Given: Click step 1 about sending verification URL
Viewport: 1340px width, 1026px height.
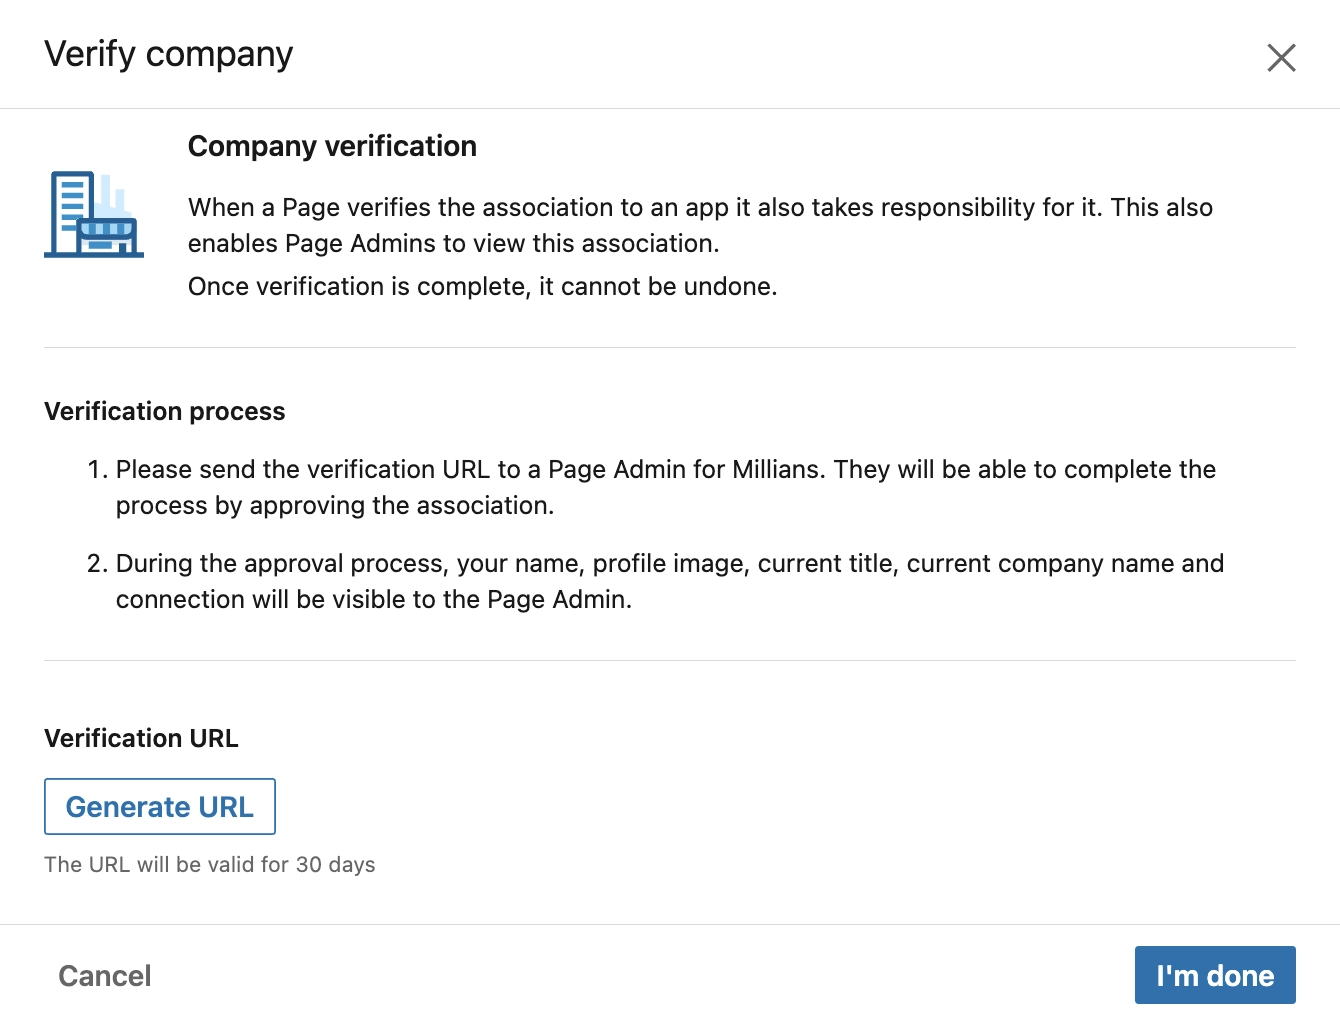Looking at the screenshot, I should tap(665, 487).
